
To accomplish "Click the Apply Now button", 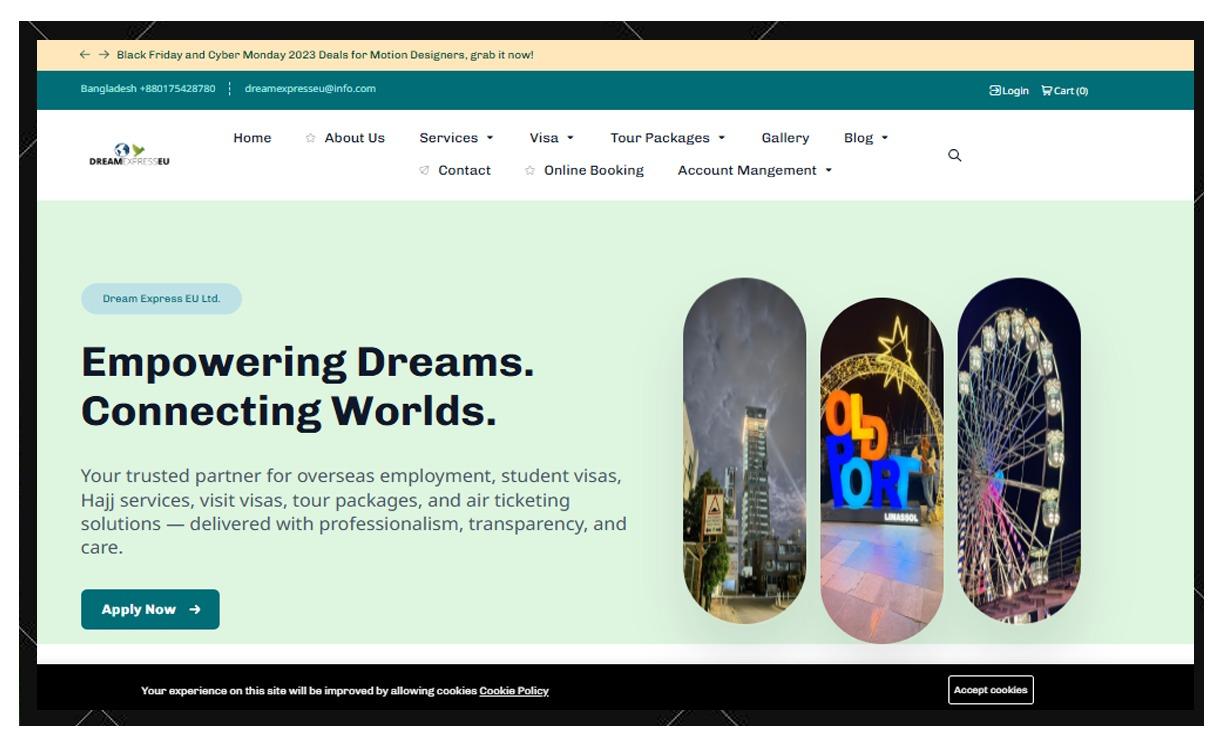I will coord(150,608).
